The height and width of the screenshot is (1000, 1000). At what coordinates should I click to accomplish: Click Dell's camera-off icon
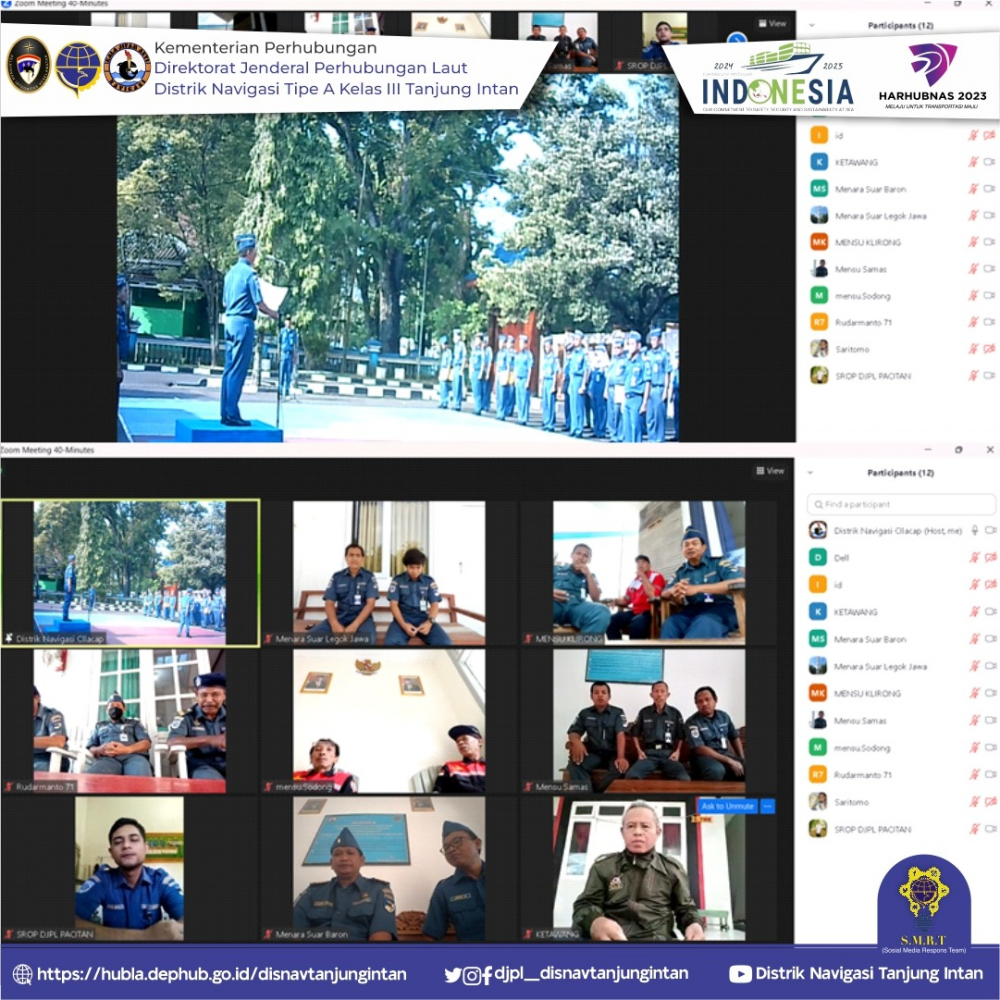[x=990, y=557]
